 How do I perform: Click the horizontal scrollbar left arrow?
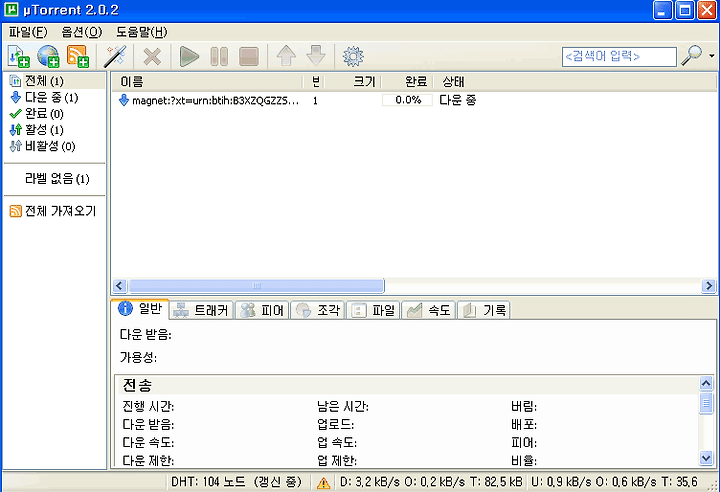click(120, 286)
